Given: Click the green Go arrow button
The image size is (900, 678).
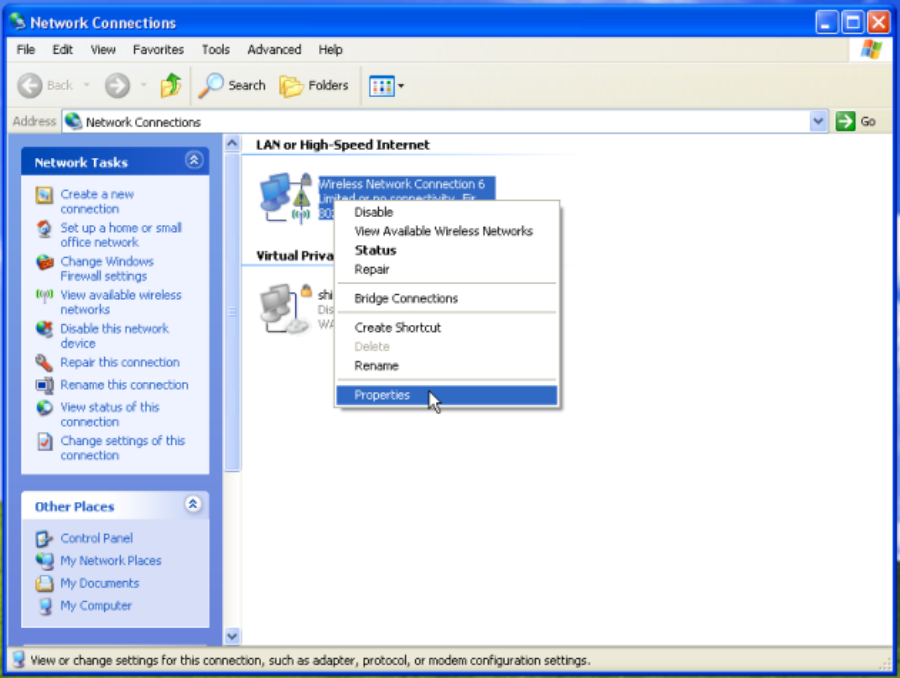Looking at the screenshot, I should pos(845,121).
